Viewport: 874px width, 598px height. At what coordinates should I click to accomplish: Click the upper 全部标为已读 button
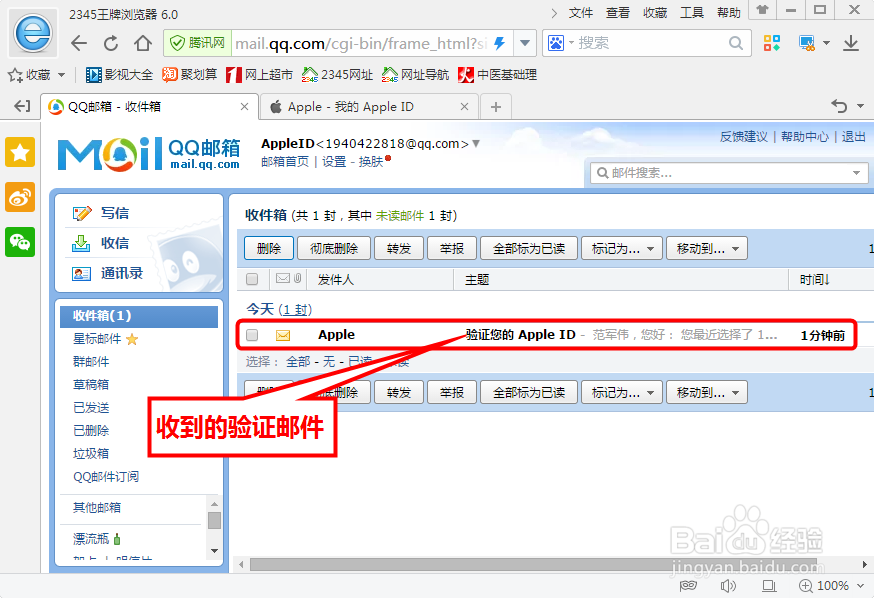[x=528, y=249]
